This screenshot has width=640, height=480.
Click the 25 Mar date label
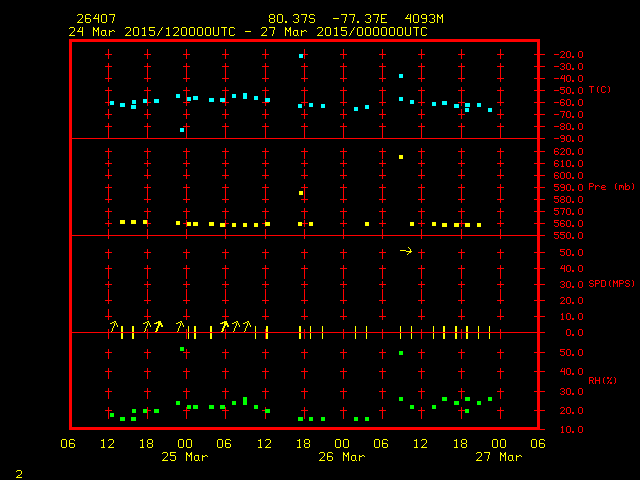184,457
